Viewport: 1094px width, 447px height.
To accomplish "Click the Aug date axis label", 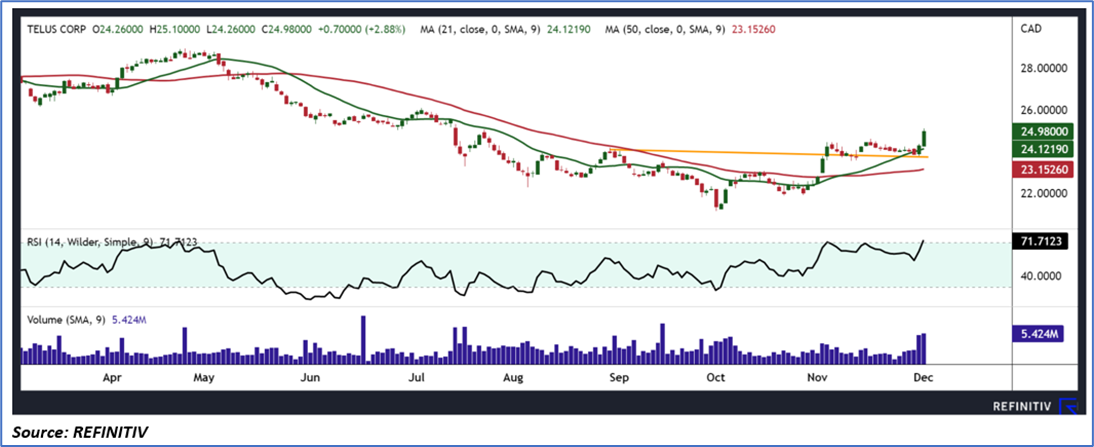I will point(514,377).
